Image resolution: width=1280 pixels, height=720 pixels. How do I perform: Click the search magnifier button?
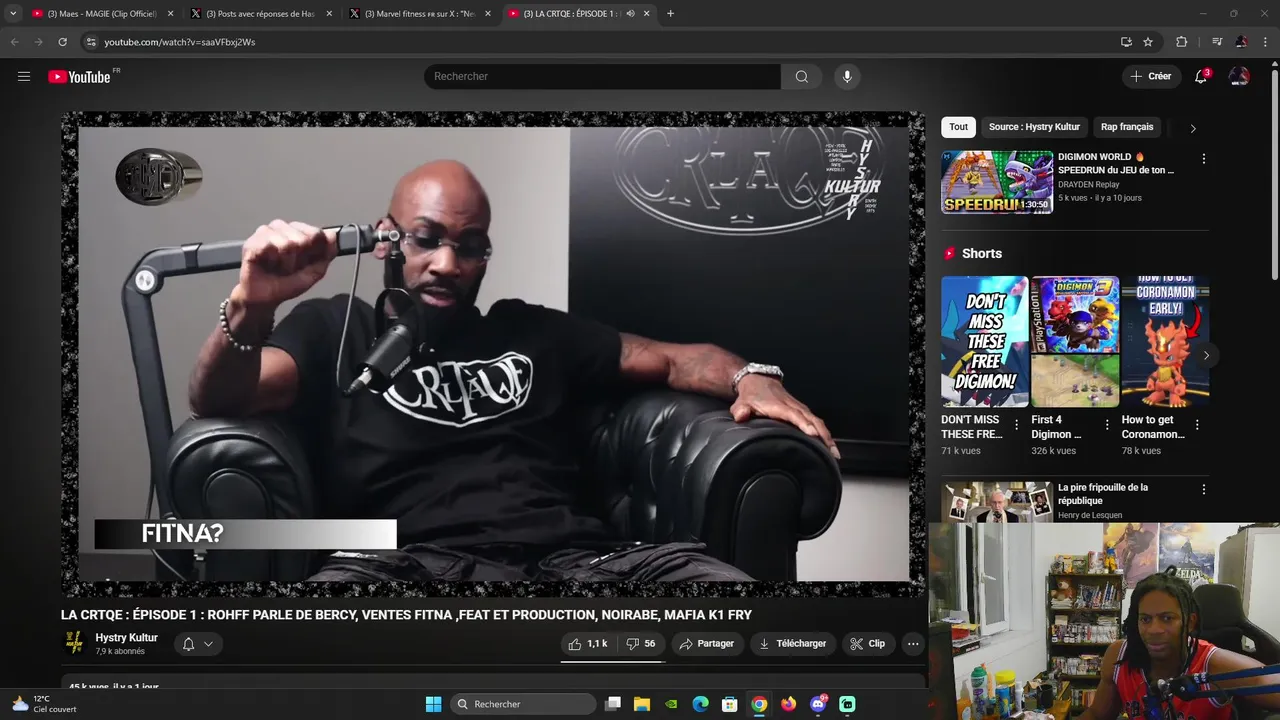(802, 77)
